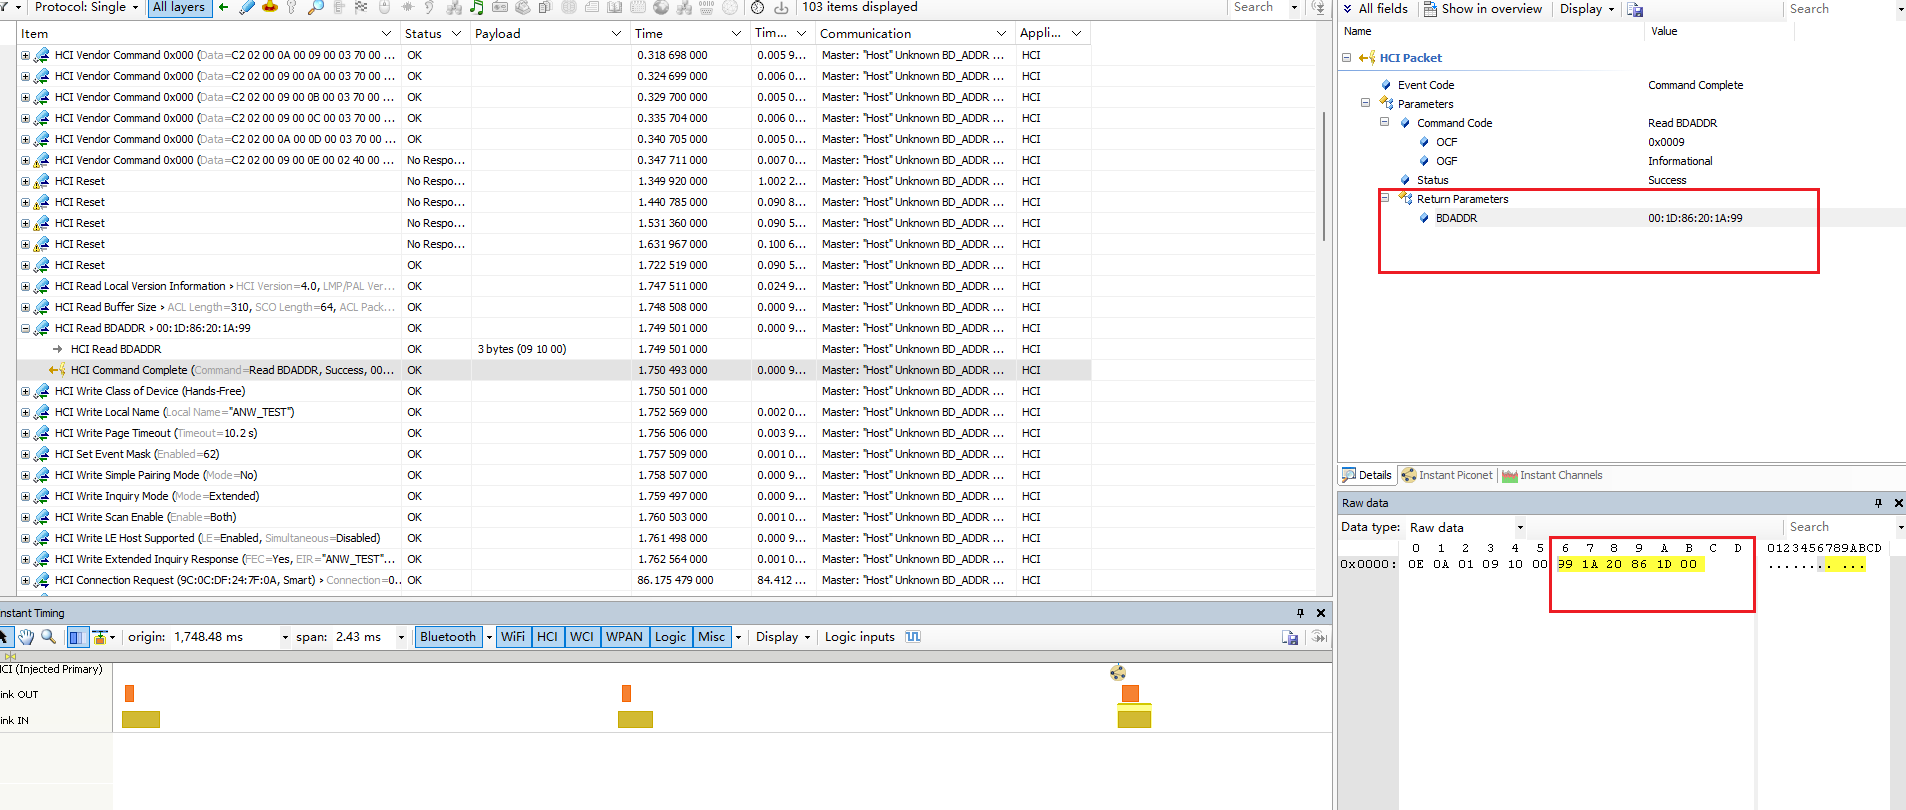
Task: Select the HCI Write Class of Device row
Action: [x=554, y=391]
